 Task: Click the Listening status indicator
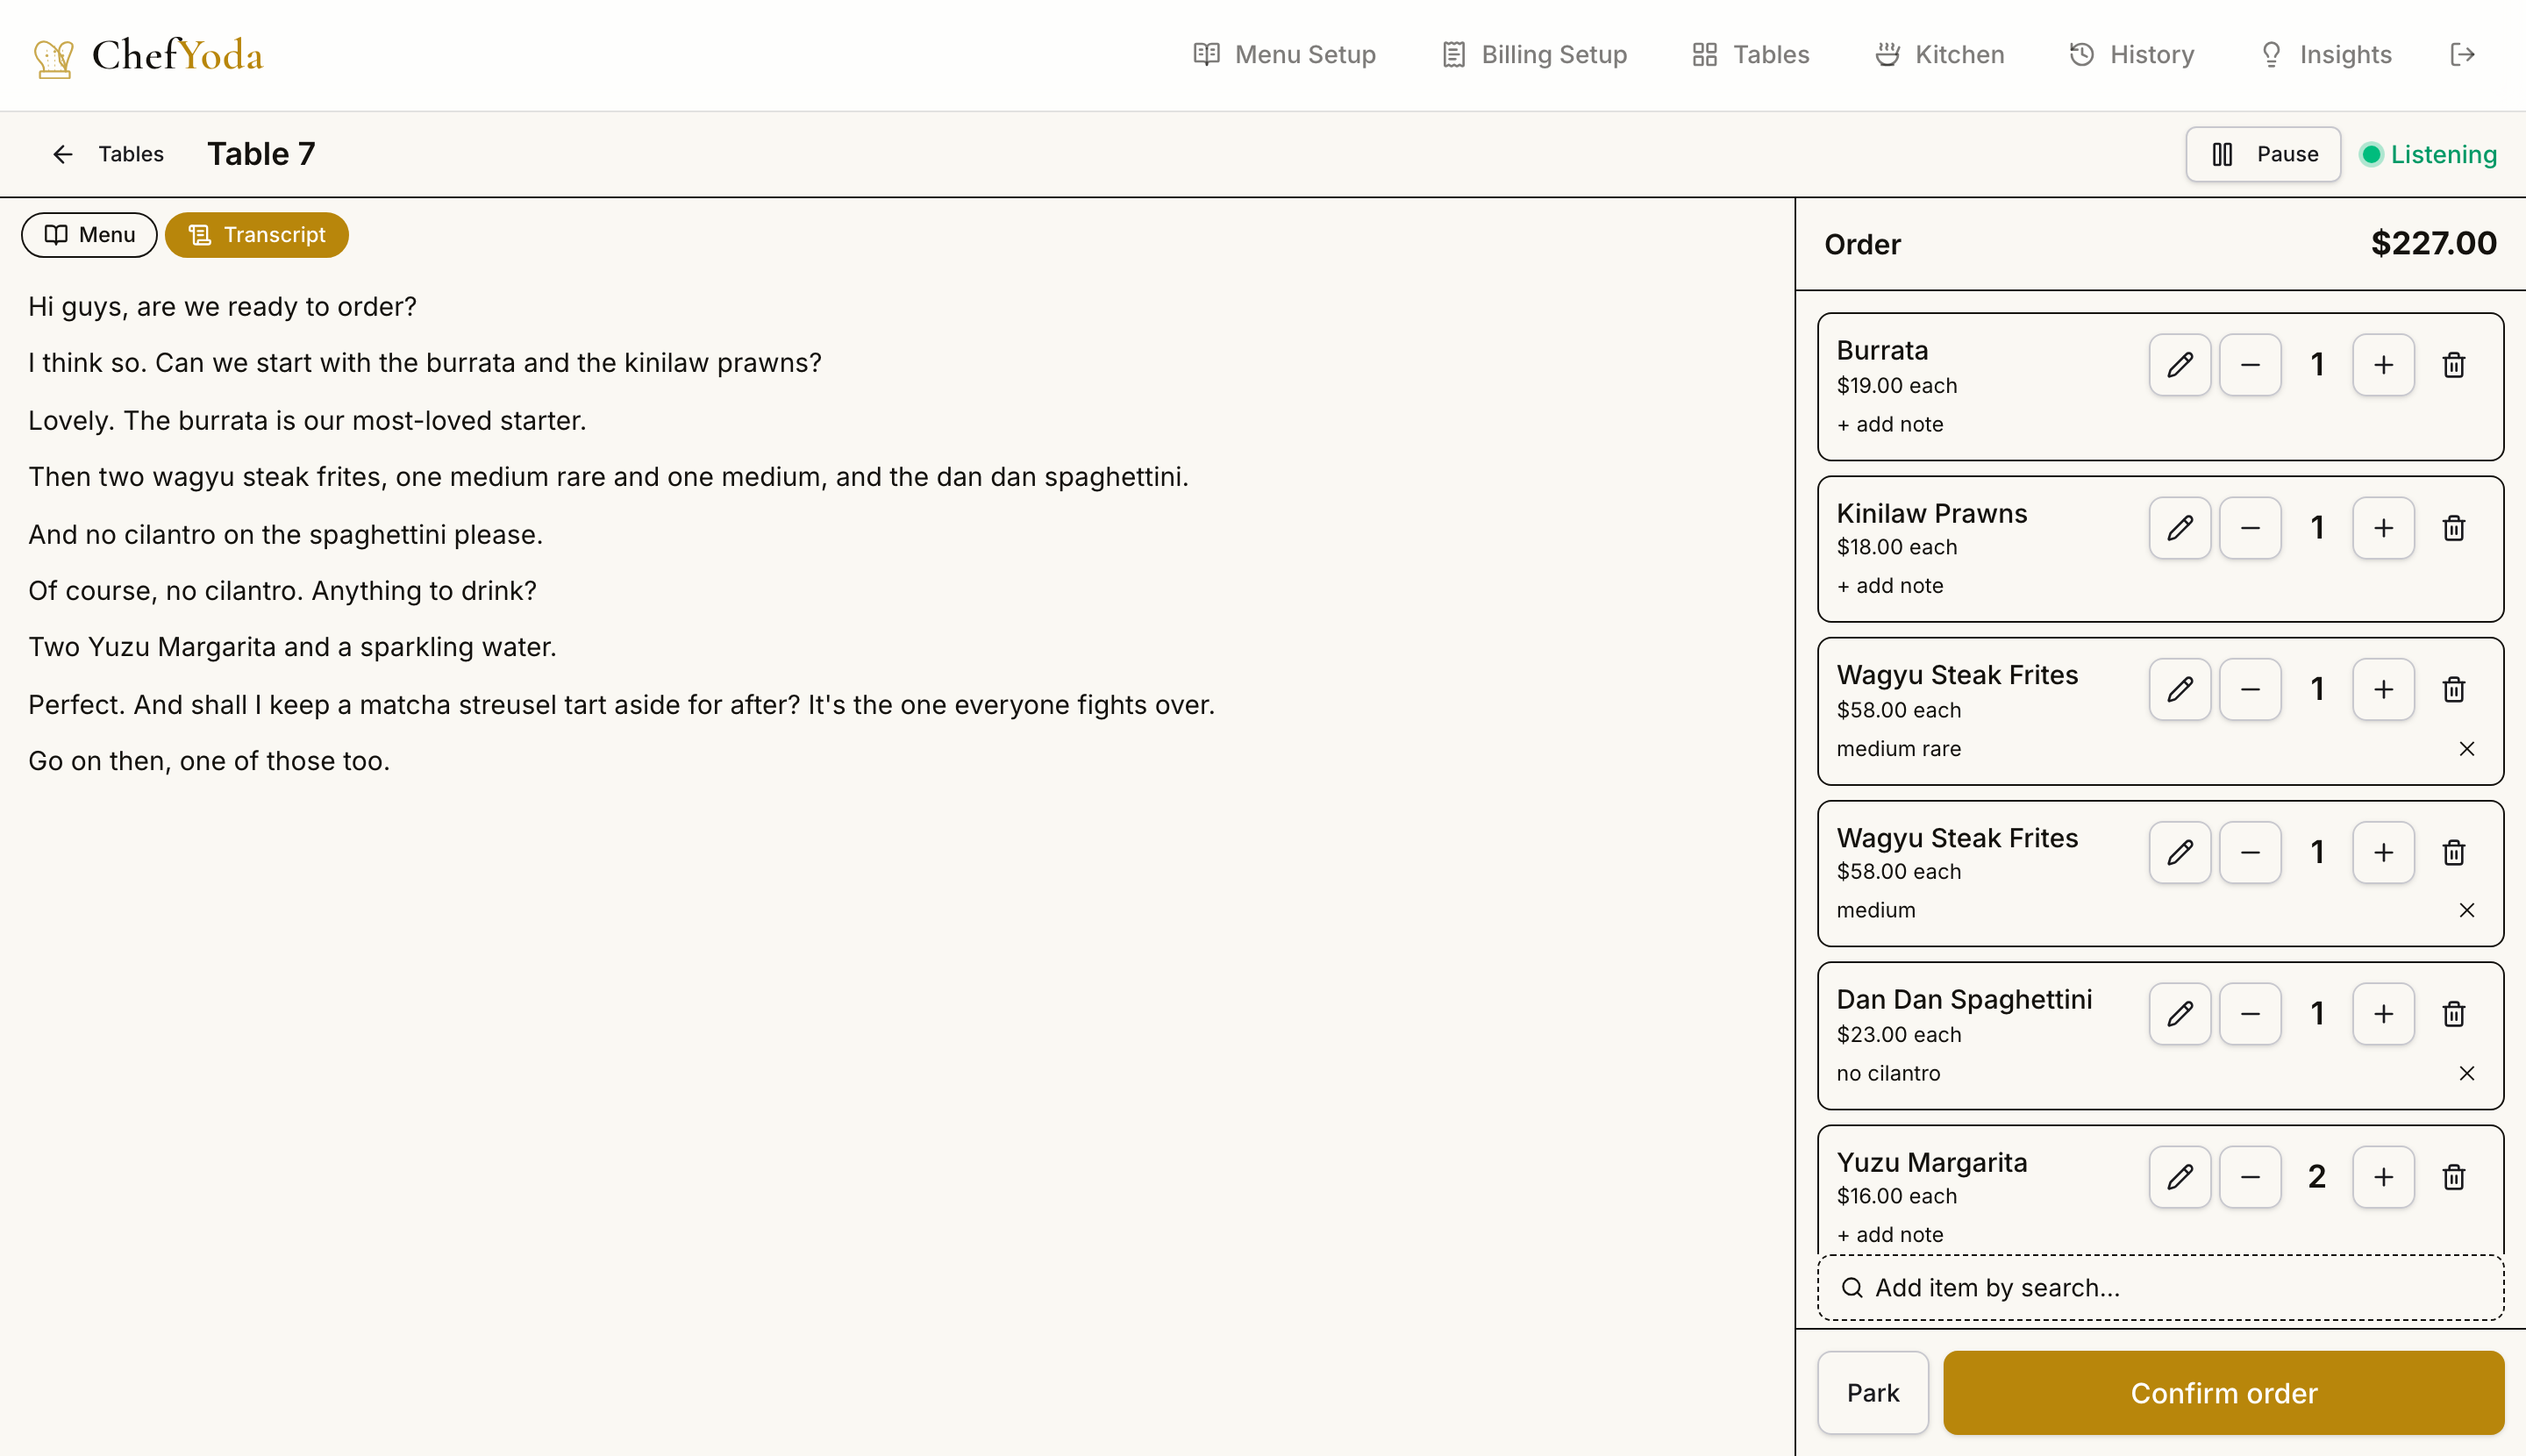(2428, 155)
